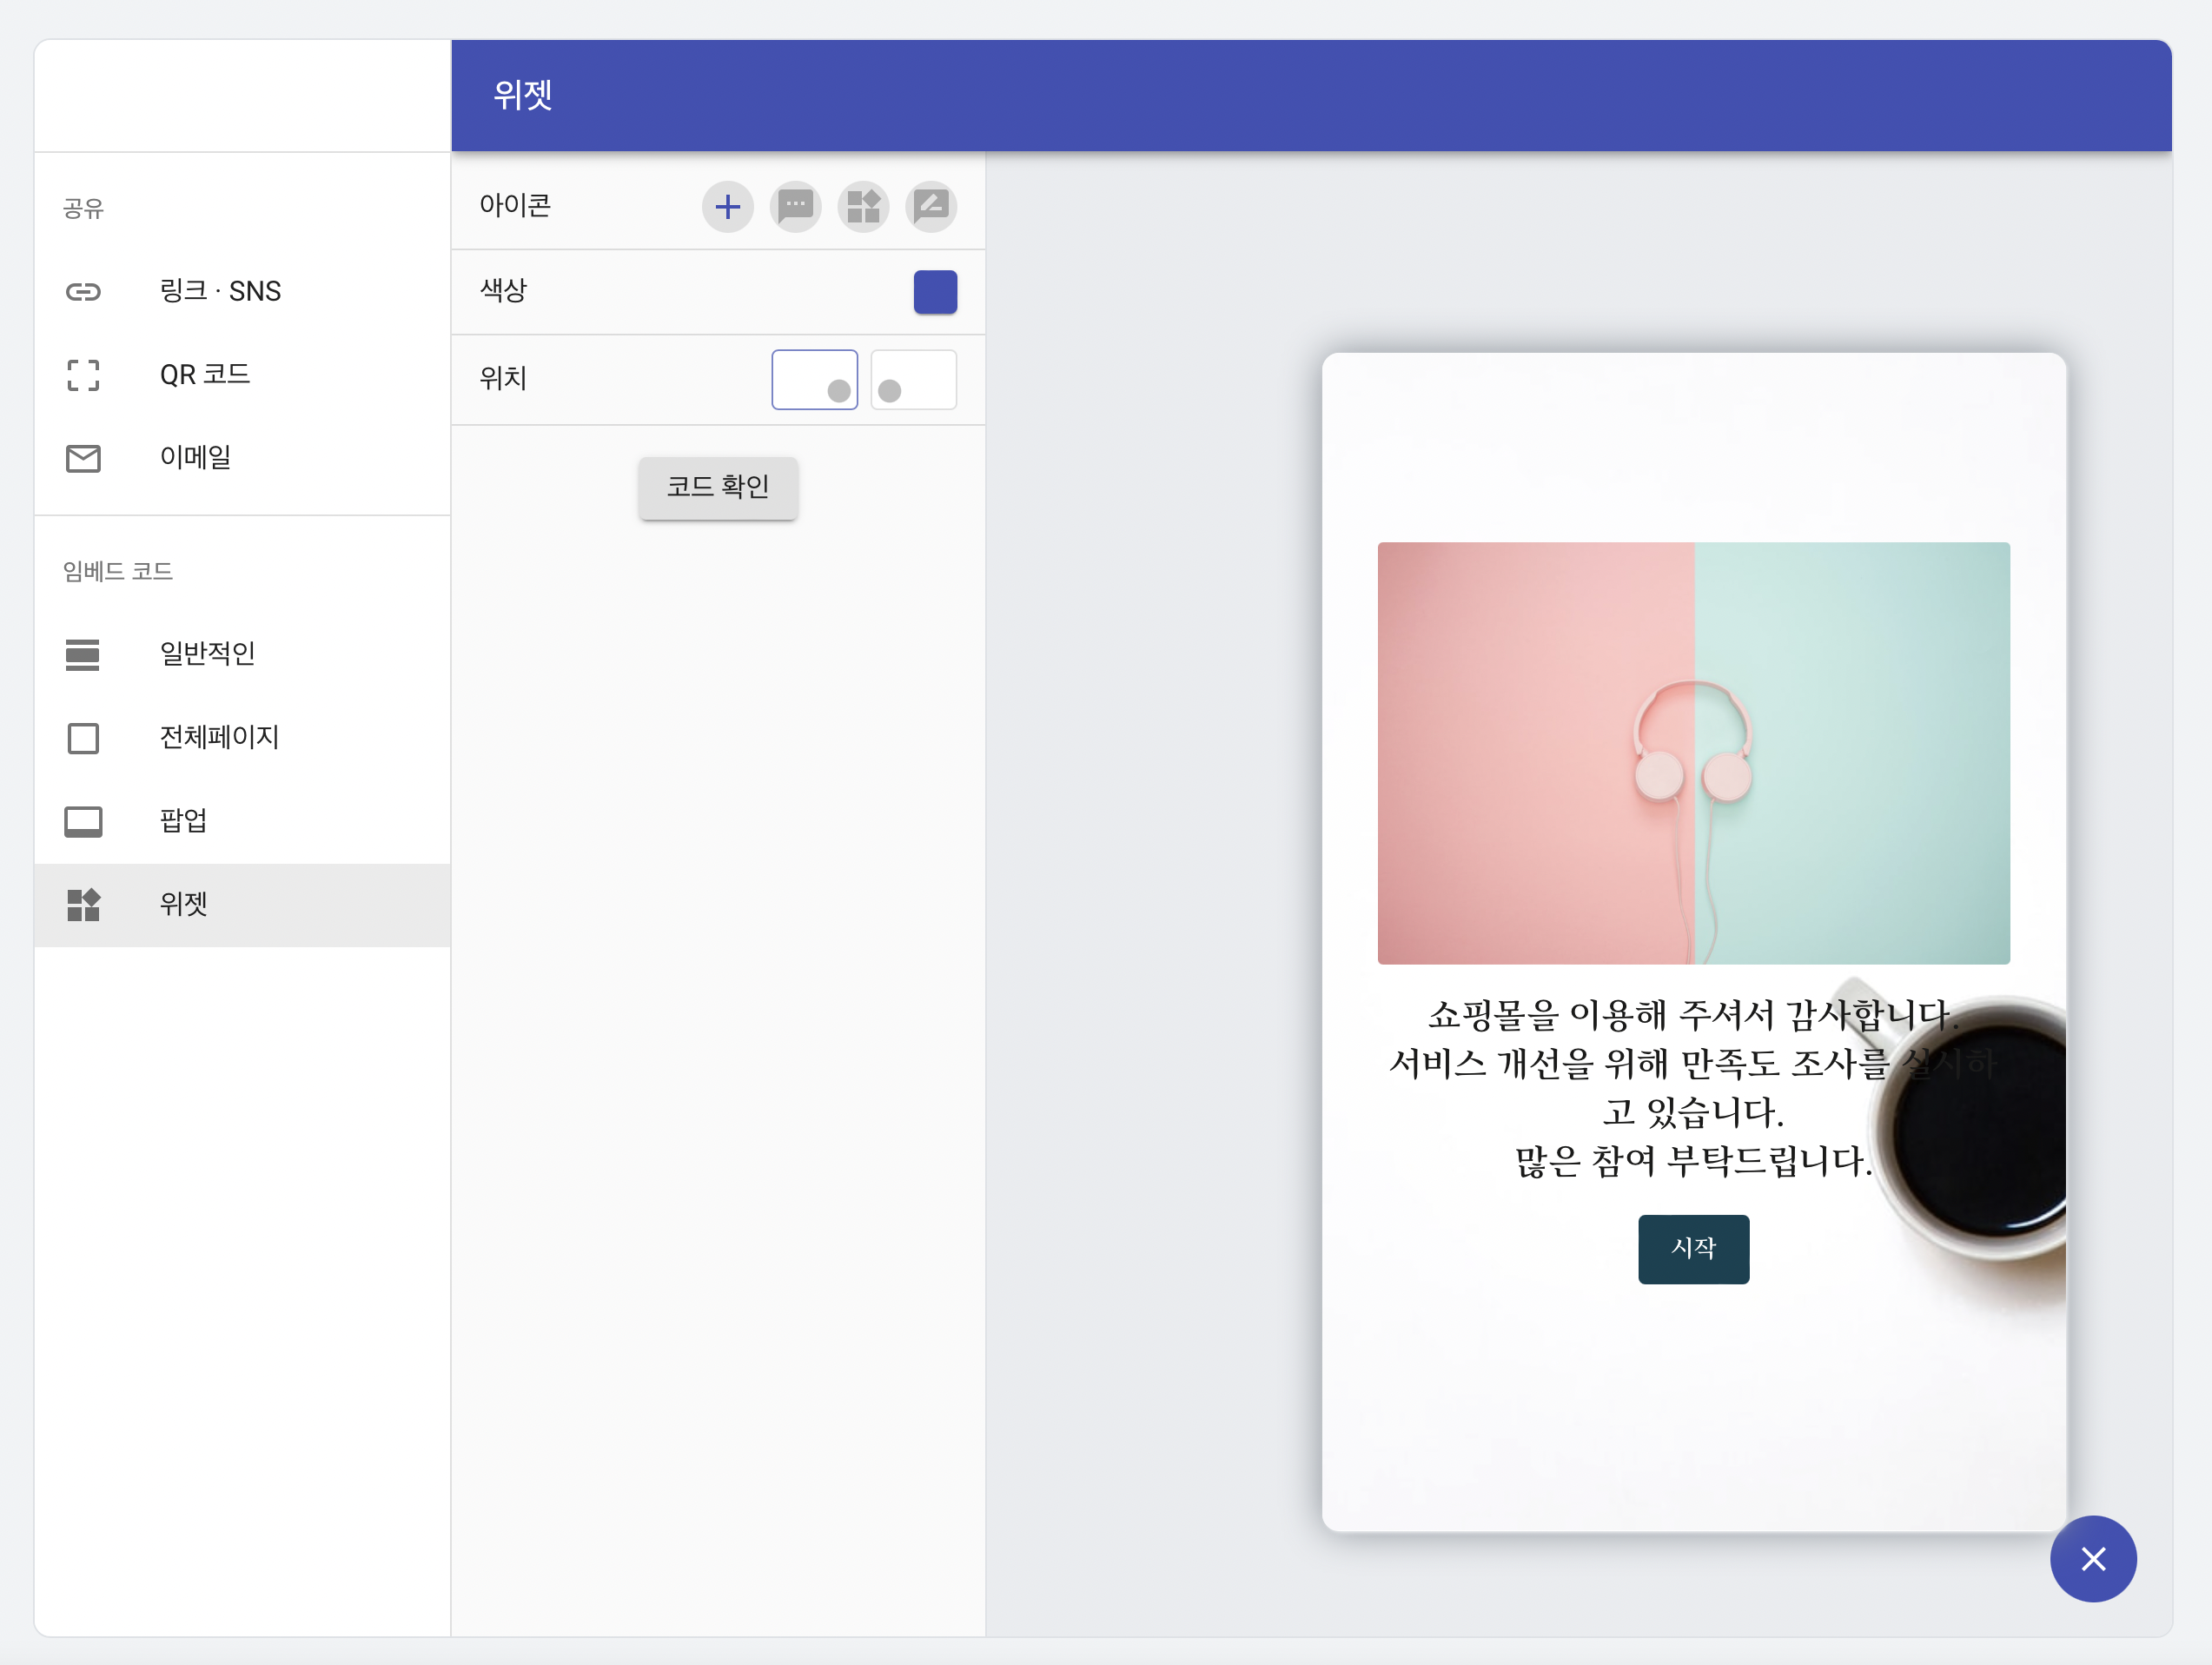
Task: Select the pencil note widget icon option
Action: coord(931,207)
